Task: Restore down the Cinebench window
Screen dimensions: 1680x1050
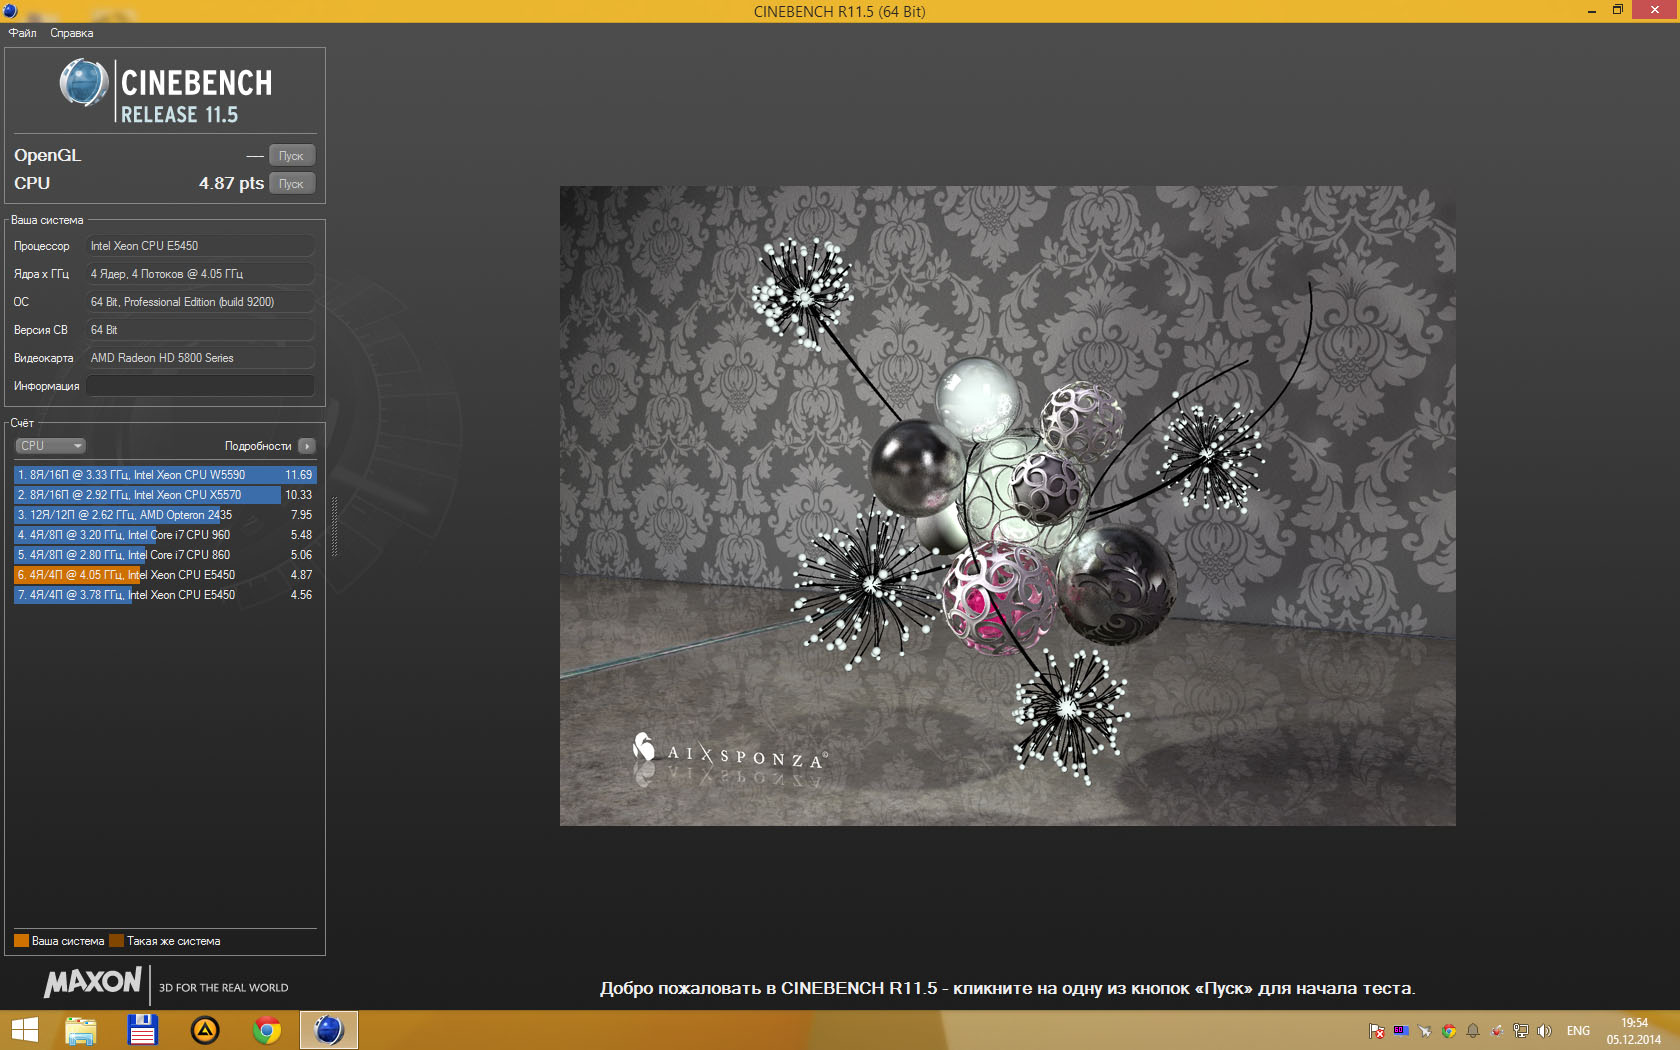Action: point(1617,10)
